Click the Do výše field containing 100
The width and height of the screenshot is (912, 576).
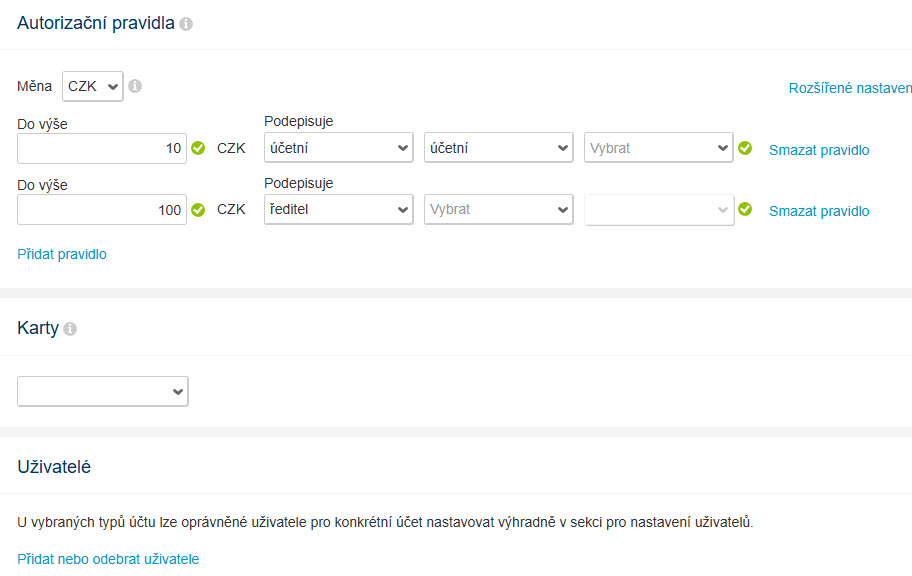(x=102, y=209)
